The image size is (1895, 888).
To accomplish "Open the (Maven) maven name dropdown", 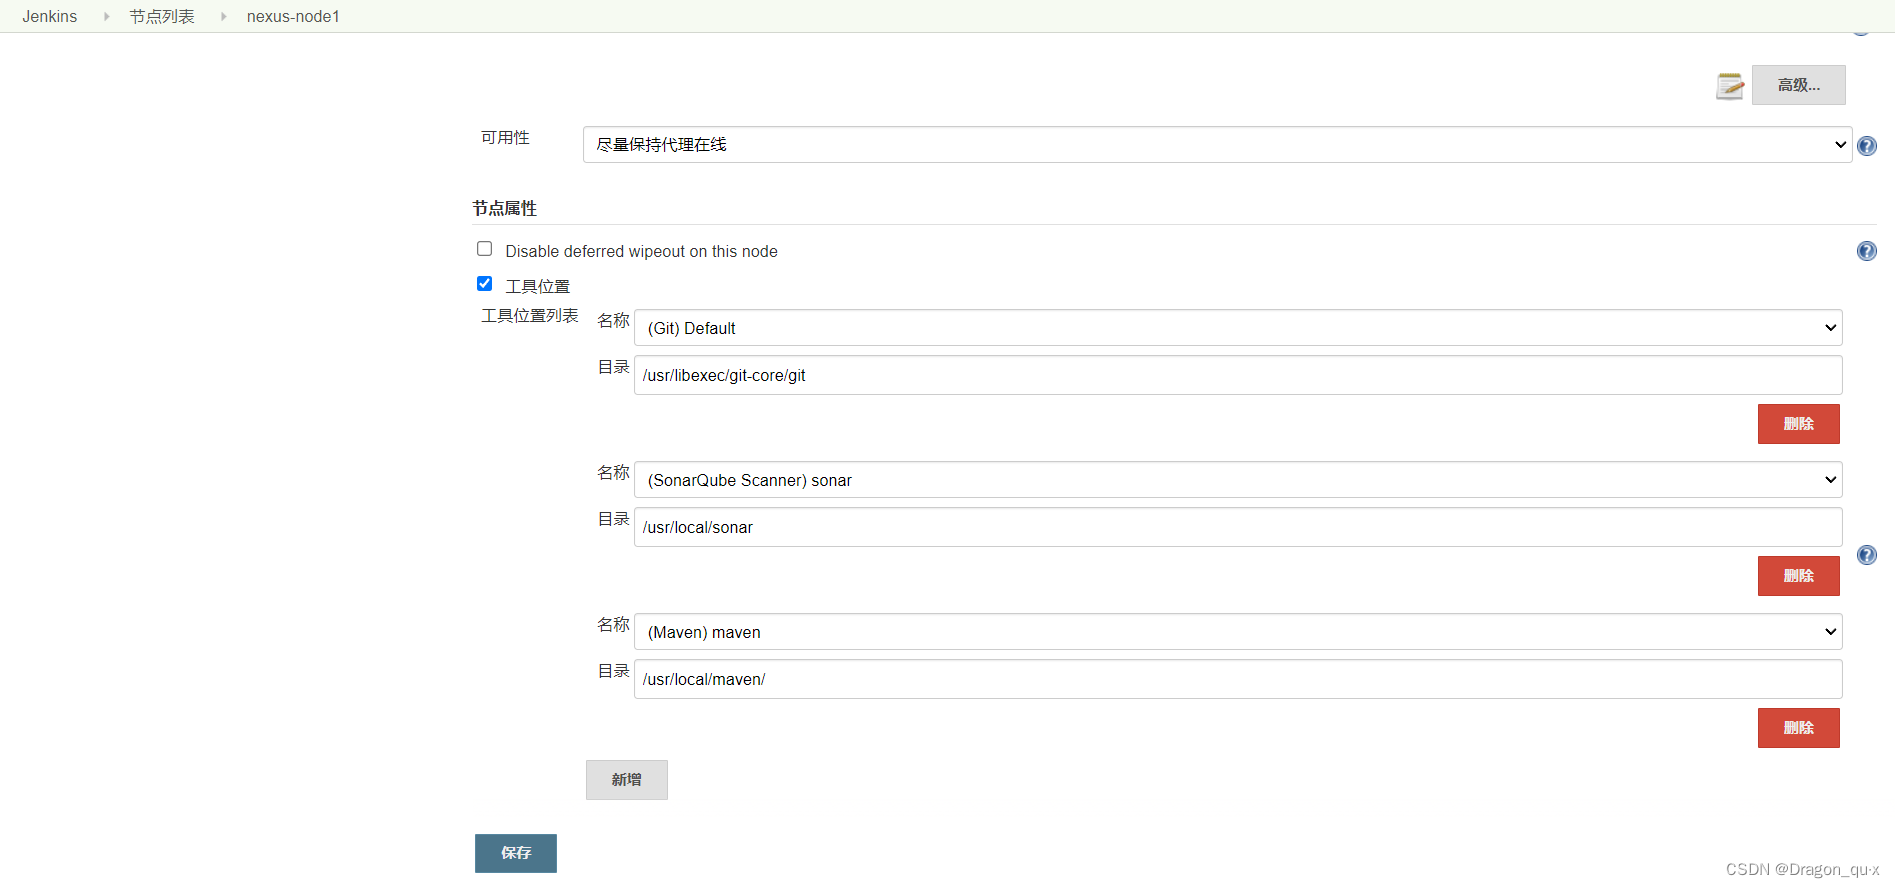I will point(1238,632).
